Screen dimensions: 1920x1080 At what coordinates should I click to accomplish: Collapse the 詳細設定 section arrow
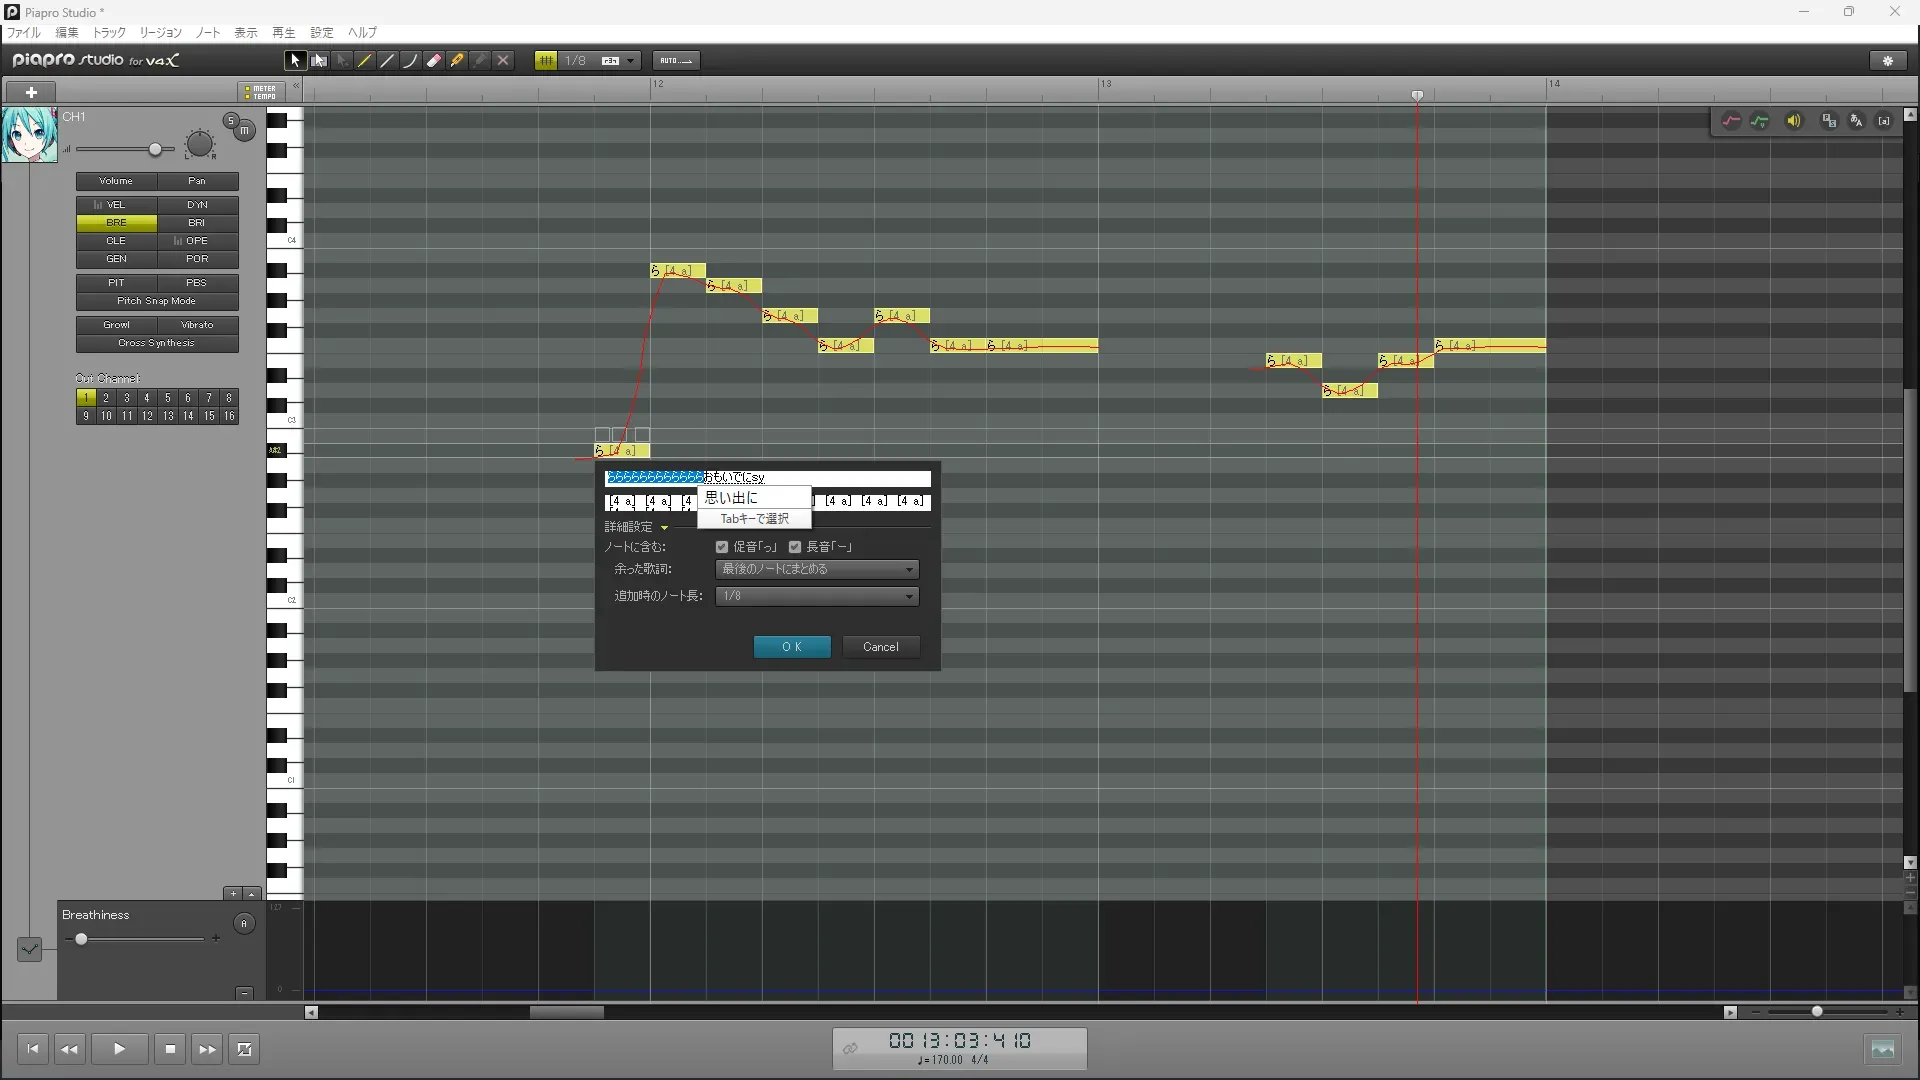coord(664,527)
